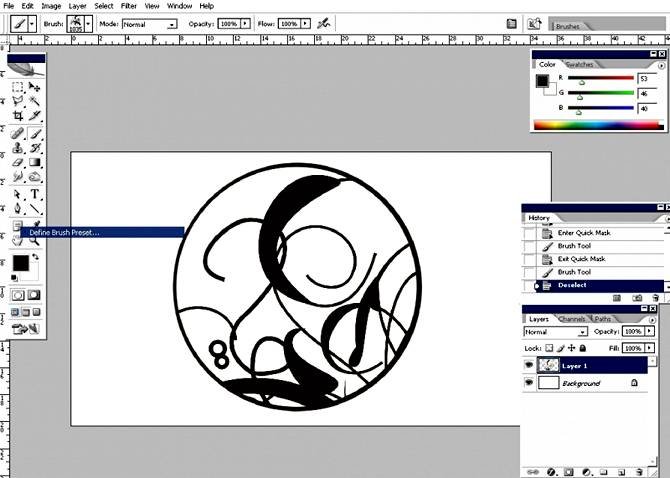Switch to the Channels tab
Screen dimensions: 670x478
[x=572, y=319]
